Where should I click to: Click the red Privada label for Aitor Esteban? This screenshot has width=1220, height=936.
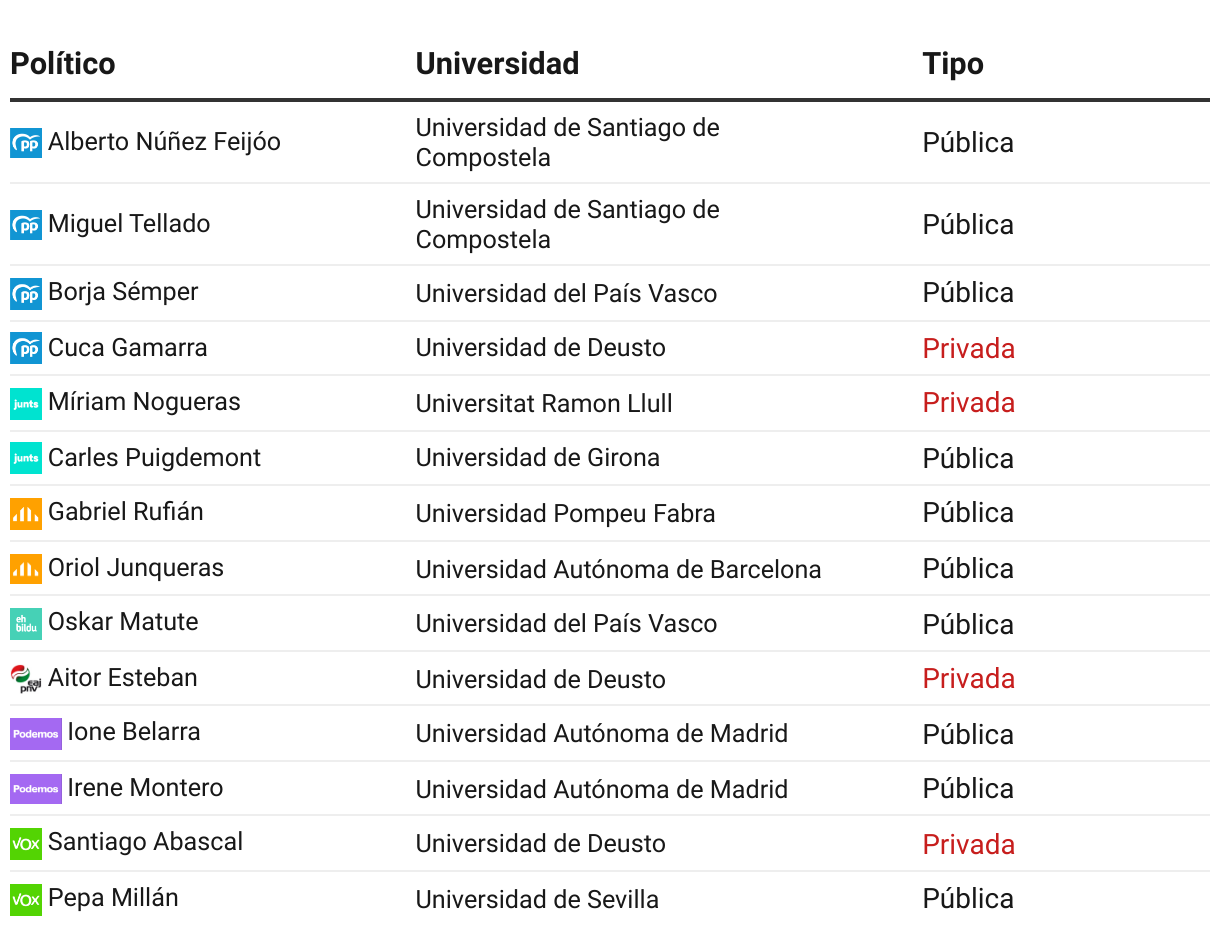coord(968,679)
